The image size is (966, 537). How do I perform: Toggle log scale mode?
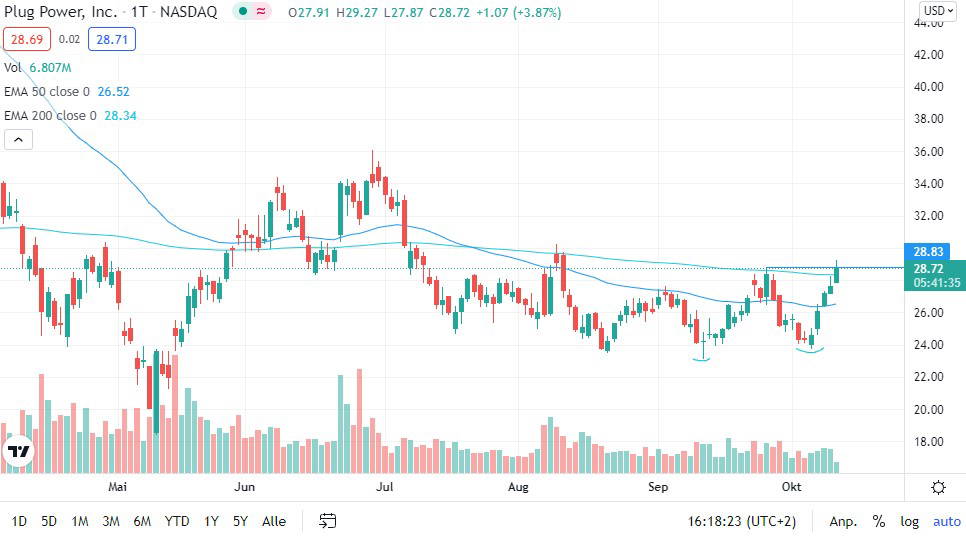[909, 521]
